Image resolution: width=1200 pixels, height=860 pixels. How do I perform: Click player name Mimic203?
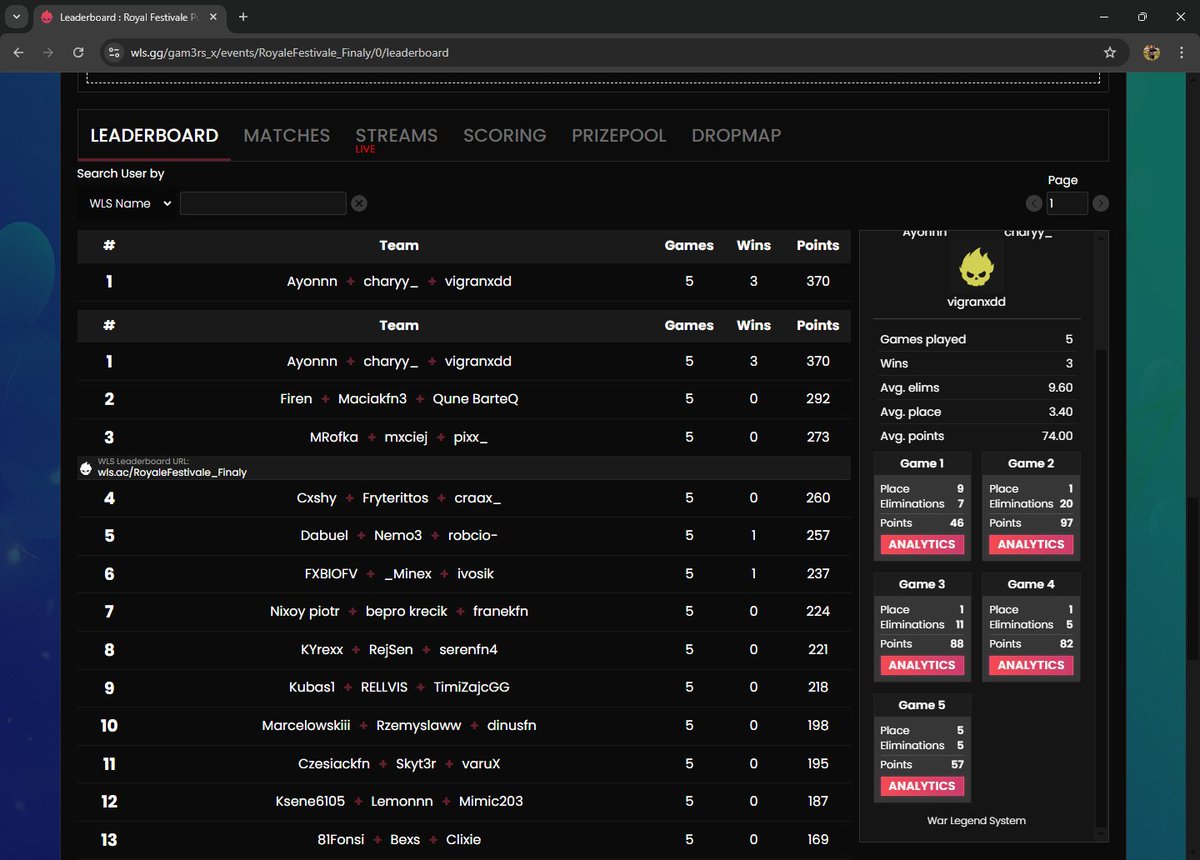tap(491, 802)
